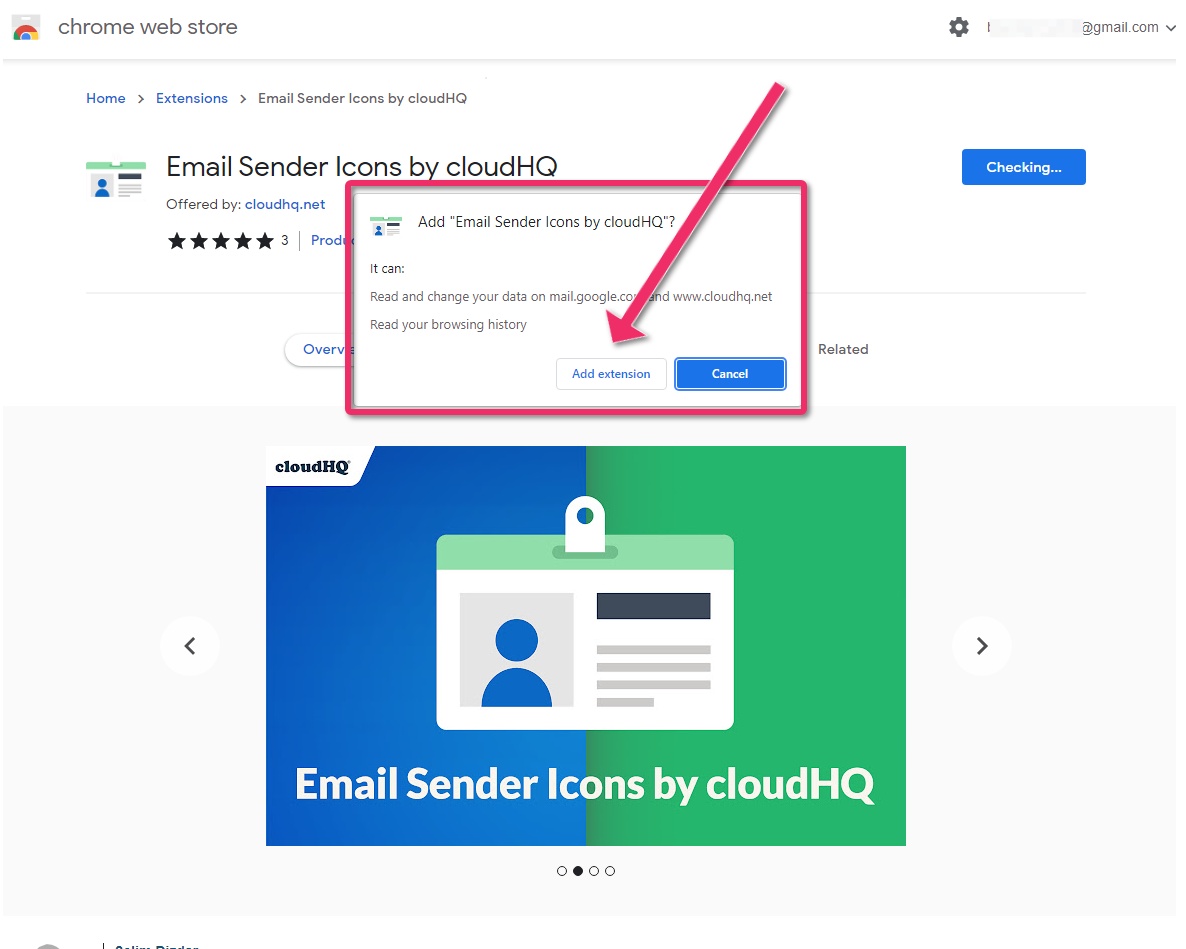The width and height of the screenshot is (1186, 949).
Task: Open the settings gear icon
Action: [x=958, y=27]
